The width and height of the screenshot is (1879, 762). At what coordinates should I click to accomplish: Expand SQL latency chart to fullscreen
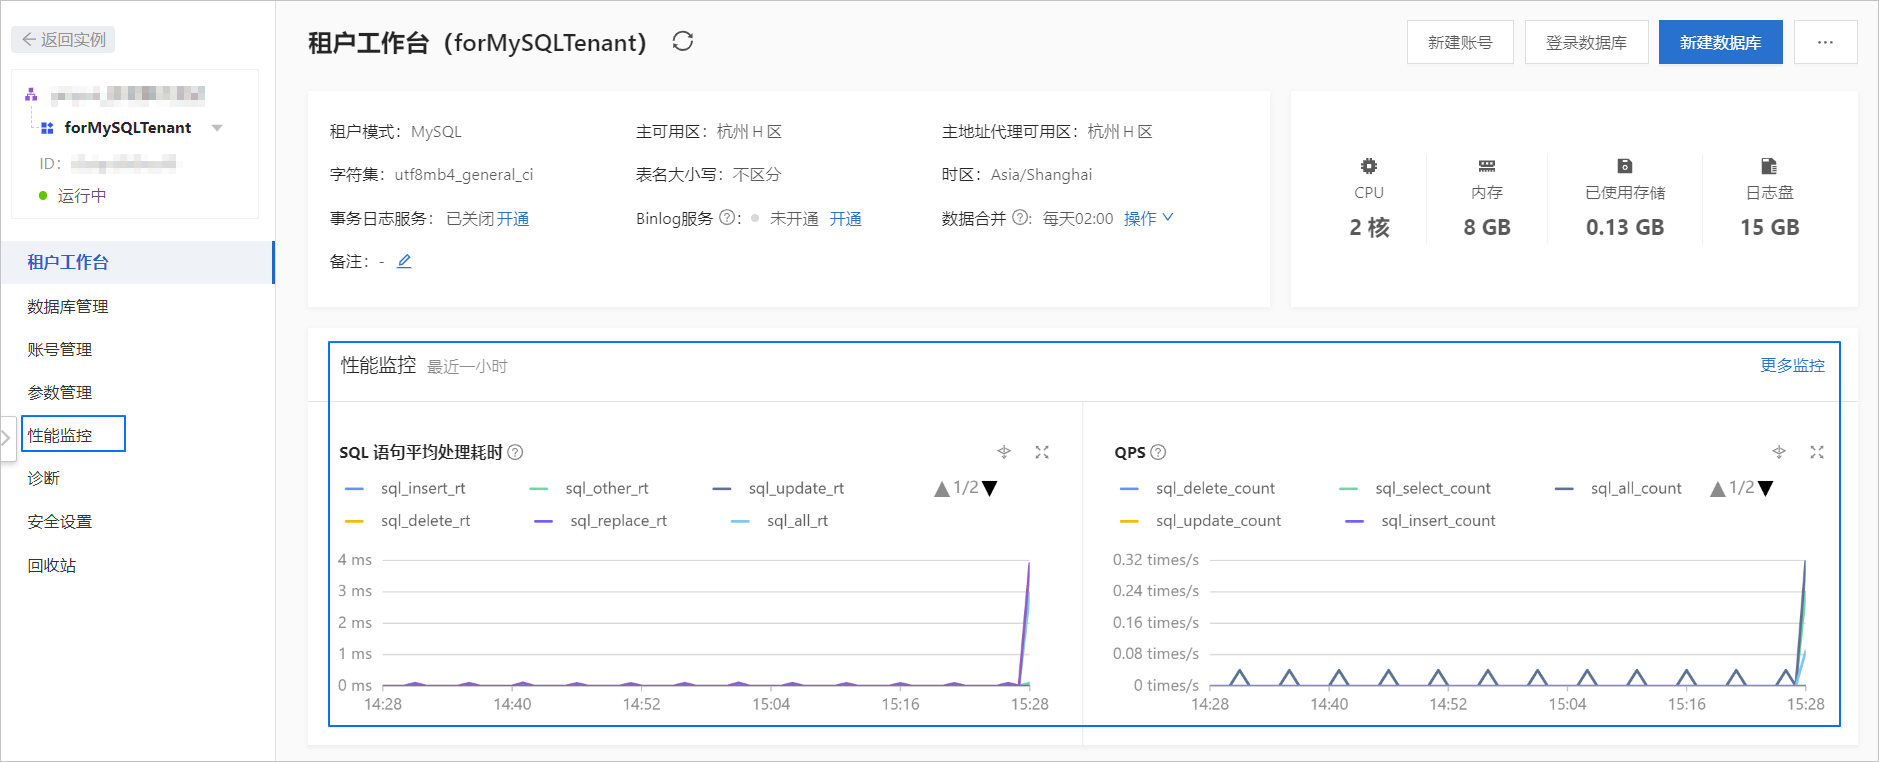click(1042, 452)
